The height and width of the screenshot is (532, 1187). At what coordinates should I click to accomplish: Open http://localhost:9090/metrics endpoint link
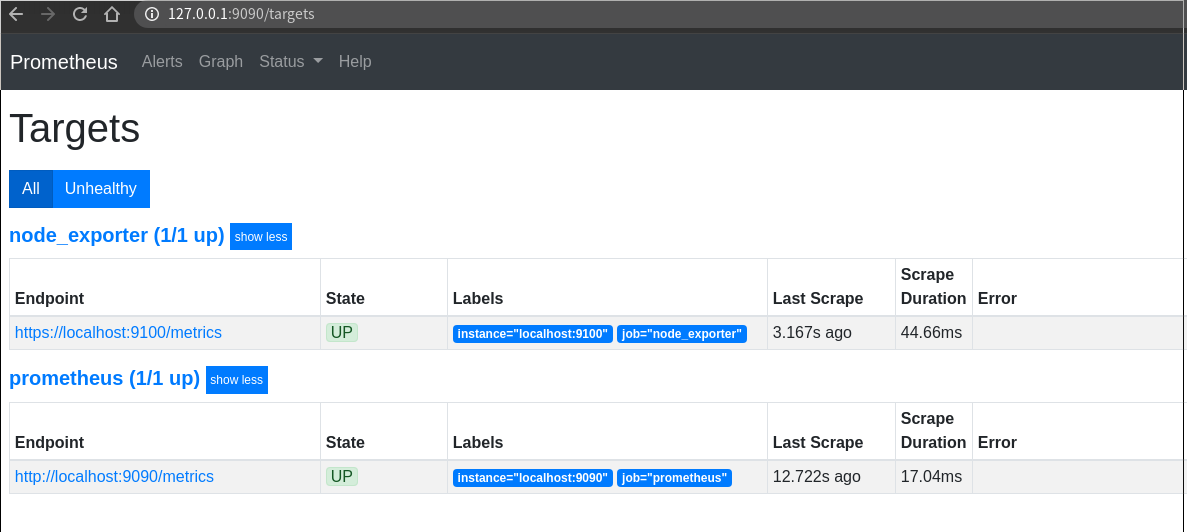click(x=114, y=477)
